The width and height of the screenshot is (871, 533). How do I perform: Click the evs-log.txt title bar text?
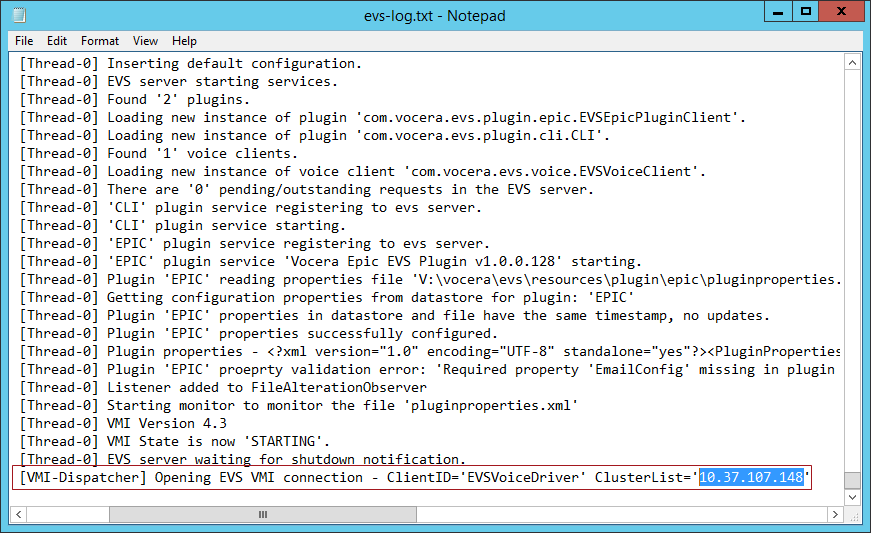435,15
